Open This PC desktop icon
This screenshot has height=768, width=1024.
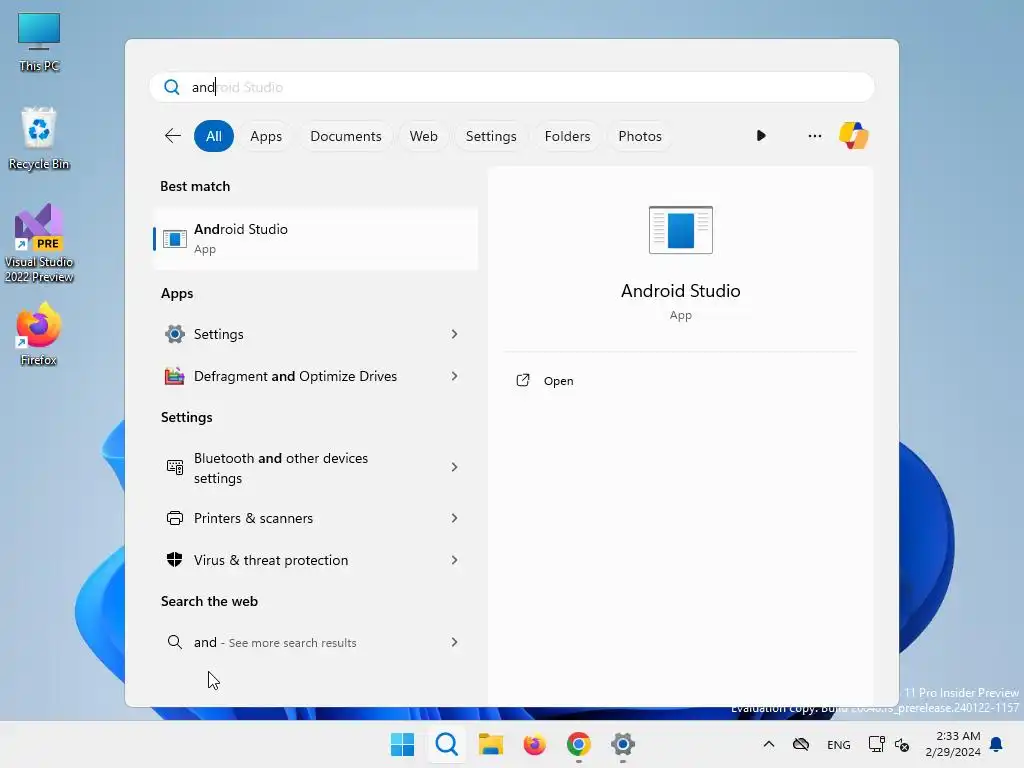[39, 42]
